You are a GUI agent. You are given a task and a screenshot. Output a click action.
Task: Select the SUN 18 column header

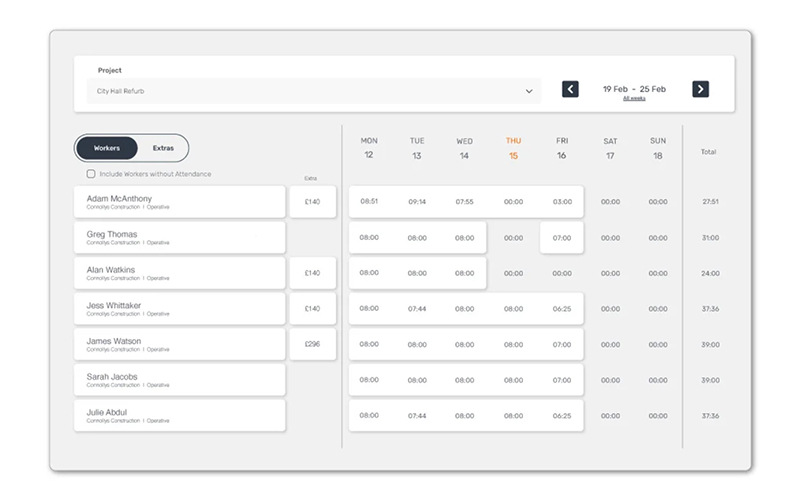pos(658,148)
